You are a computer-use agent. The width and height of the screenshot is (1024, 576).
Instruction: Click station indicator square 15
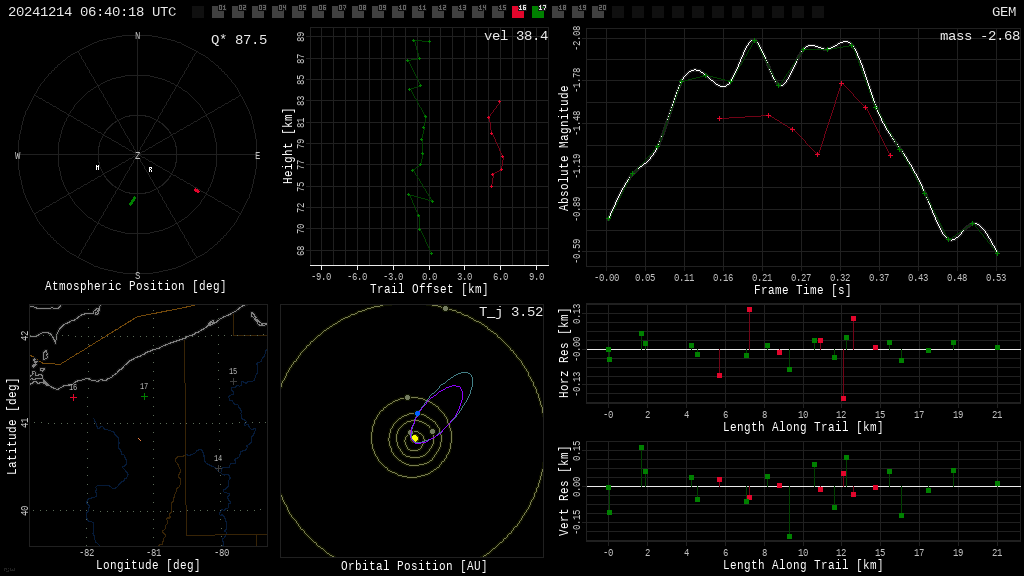(498, 12)
